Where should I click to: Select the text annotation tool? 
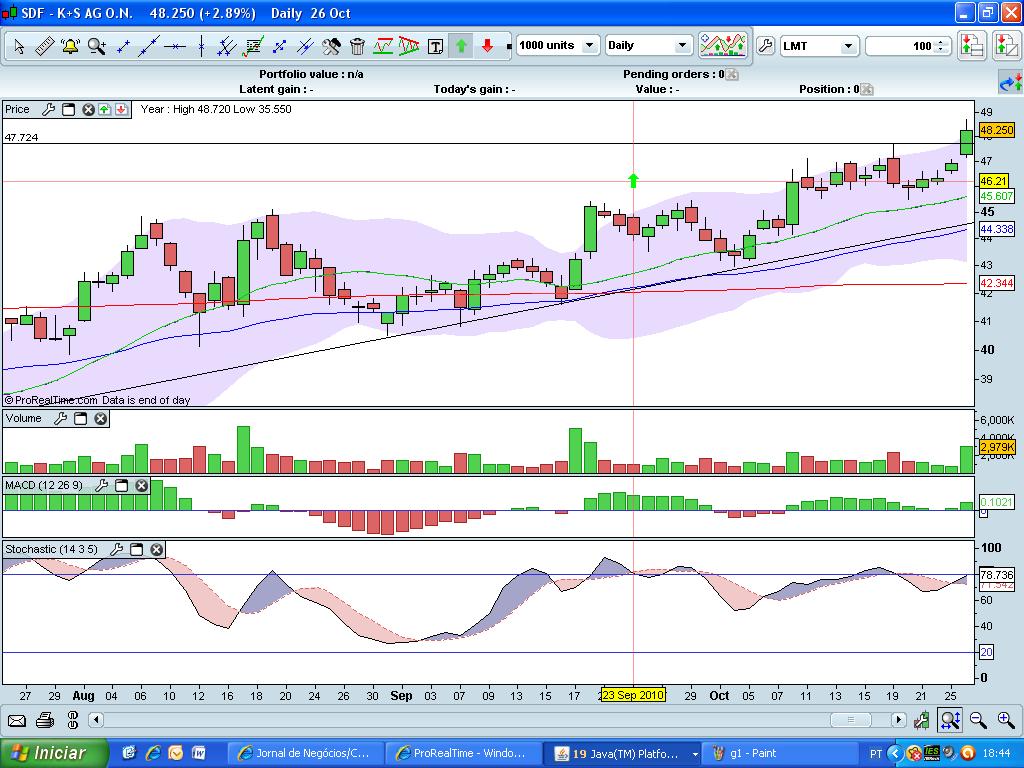tap(436, 46)
